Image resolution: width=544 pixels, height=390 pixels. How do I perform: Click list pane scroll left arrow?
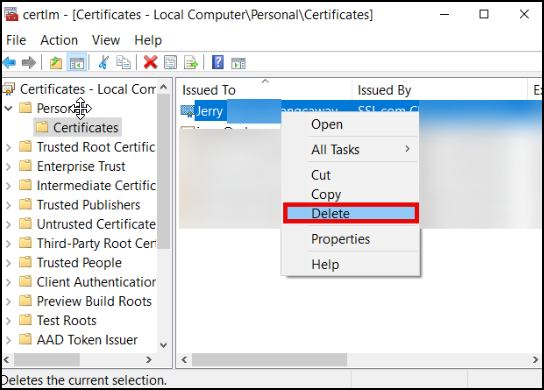184,360
